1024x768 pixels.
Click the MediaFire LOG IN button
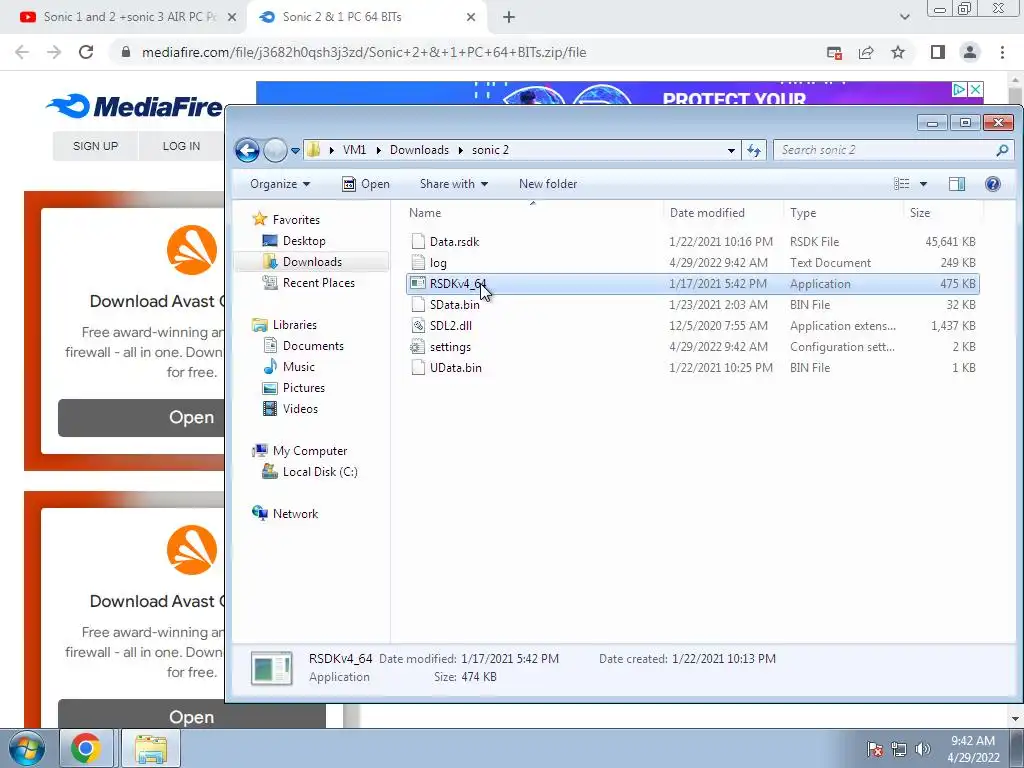click(x=181, y=146)
